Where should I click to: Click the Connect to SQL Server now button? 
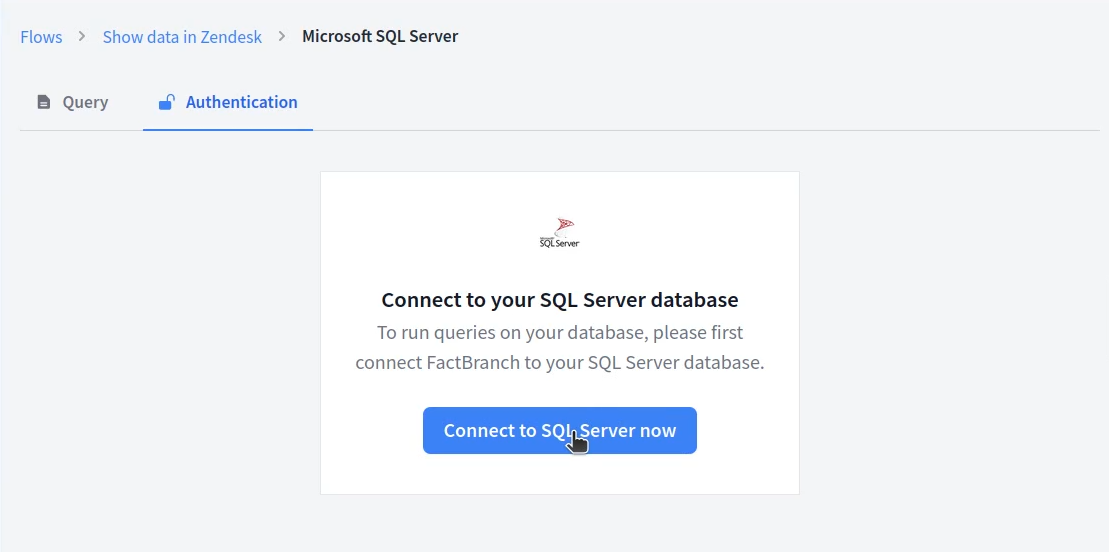(x=559, y=430)
